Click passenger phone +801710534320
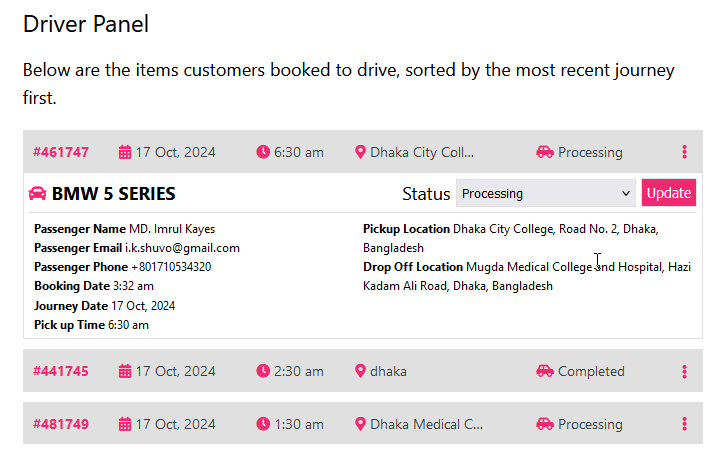The width and height of the screenshot is (728, 471). coord(171,267)
